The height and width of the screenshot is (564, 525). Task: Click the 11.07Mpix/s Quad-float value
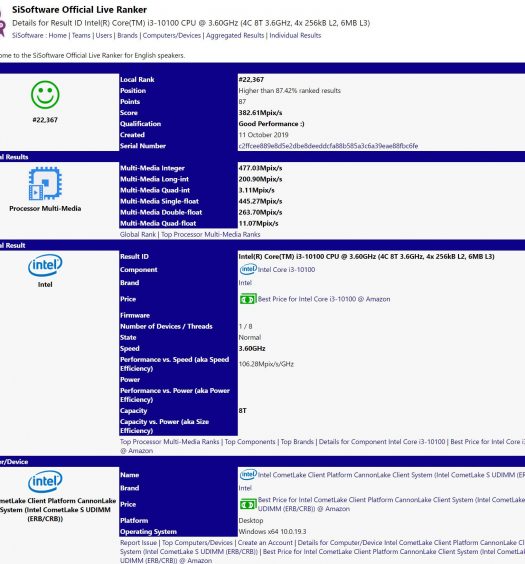(x=258, y=223)
